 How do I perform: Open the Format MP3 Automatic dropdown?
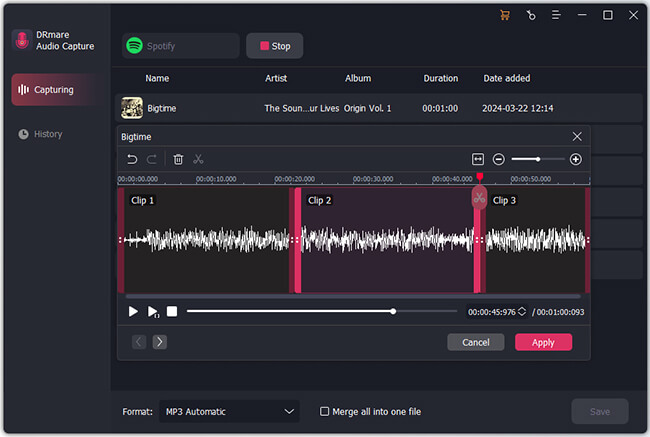tap(229, 411)
